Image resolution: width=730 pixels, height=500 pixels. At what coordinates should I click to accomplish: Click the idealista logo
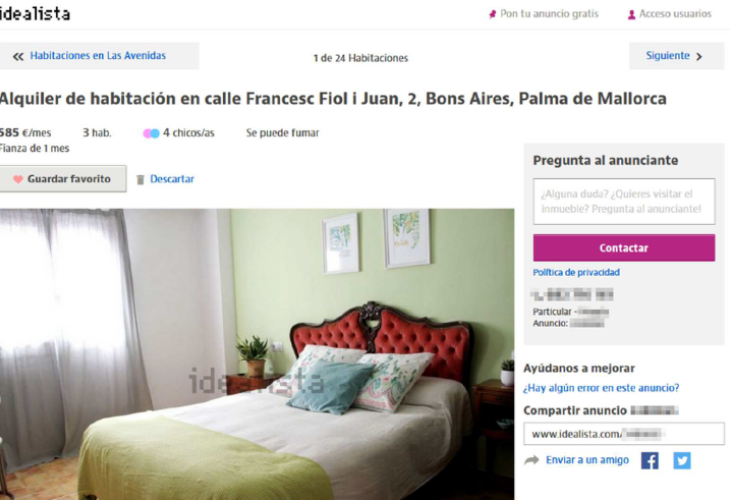(x=35, y=14)
